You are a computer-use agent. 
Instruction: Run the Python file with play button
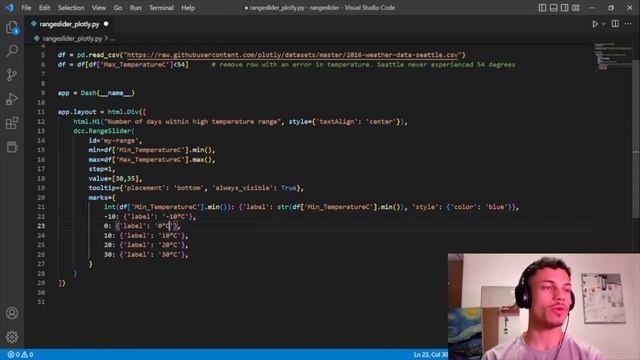pyautogui.click(x=595, y=24)
